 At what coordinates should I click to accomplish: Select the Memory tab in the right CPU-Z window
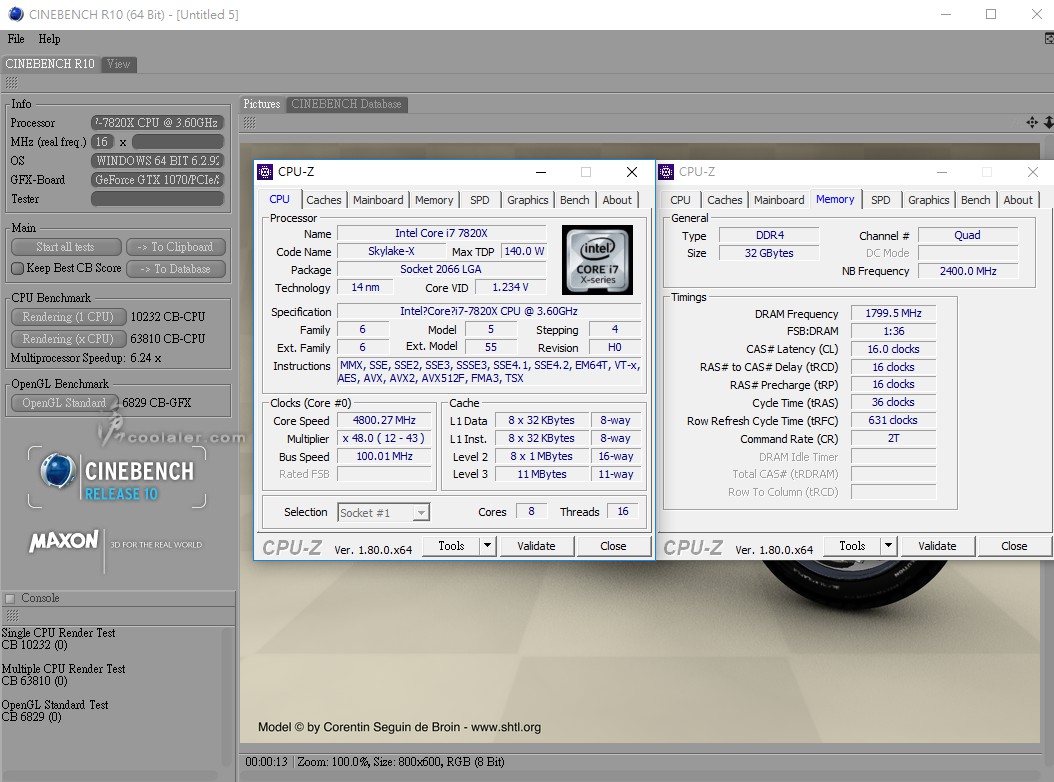point(835,199)
